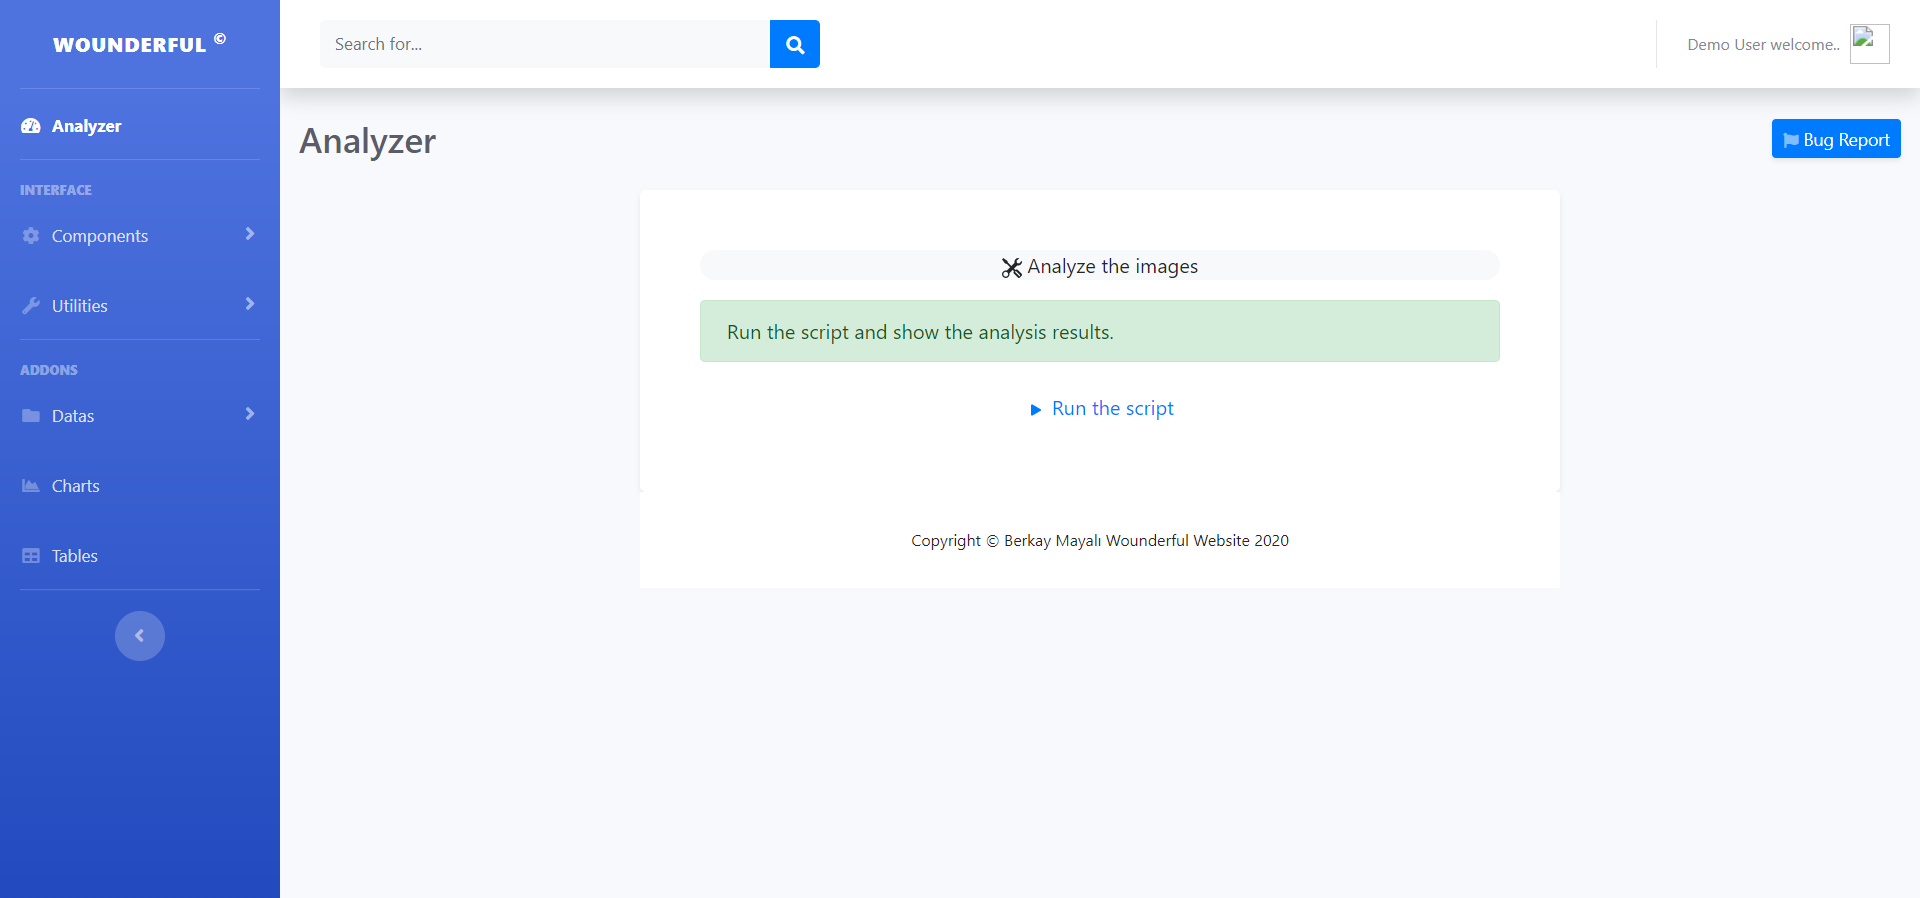Expand the Utilities submenu chevron
The height and width of the screenshot is (898, 1920).
click(250, 304)
